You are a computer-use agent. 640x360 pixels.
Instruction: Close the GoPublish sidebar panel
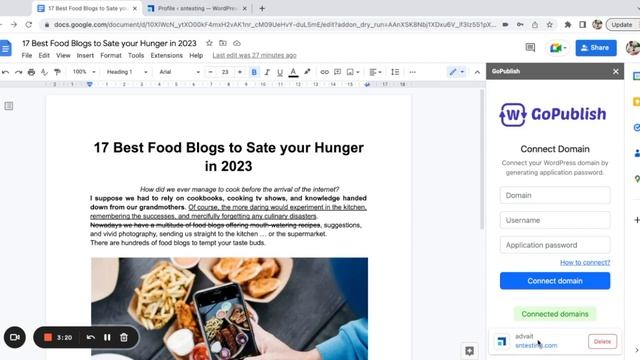tap(616, 71)
